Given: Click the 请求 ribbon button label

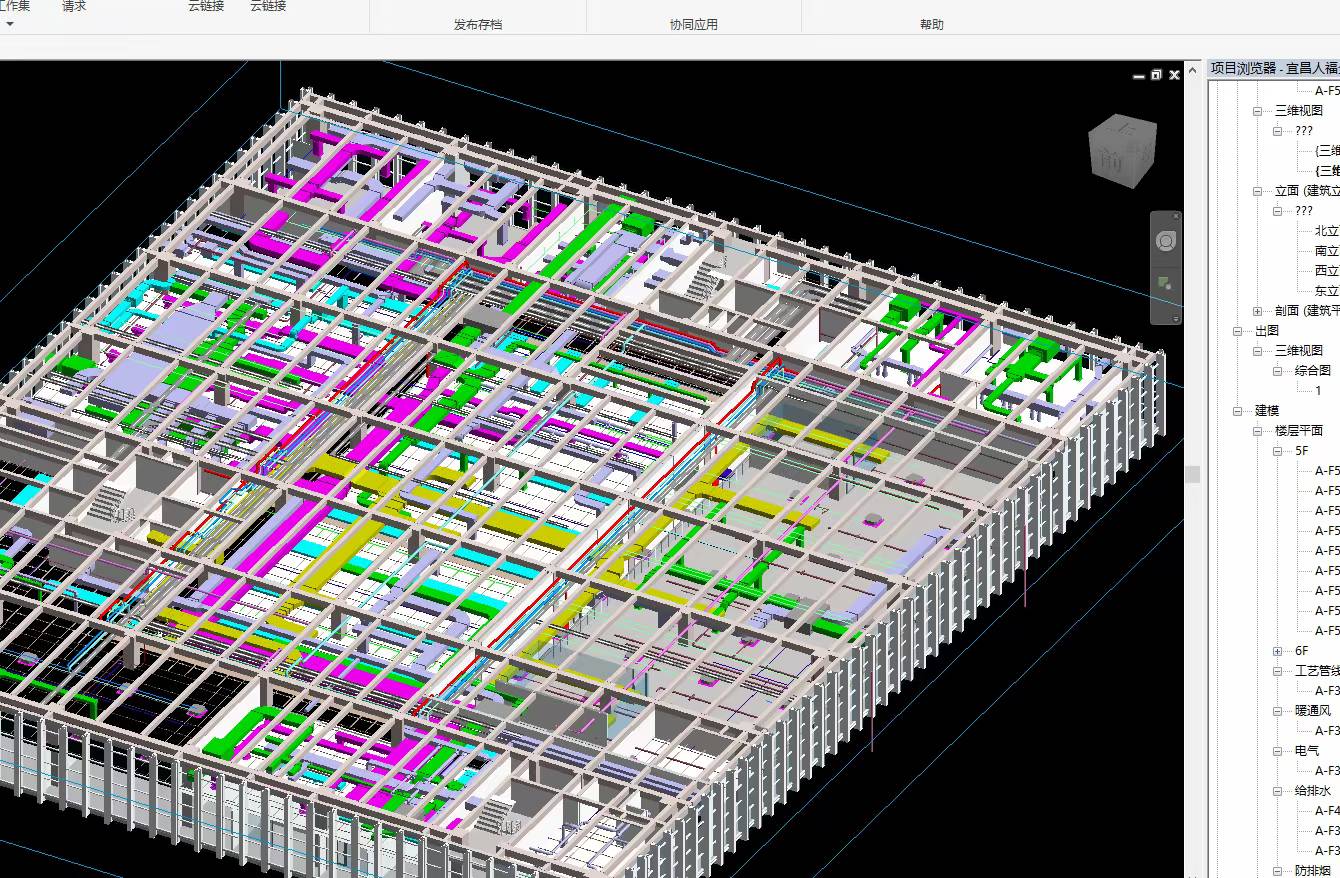Looking at the screenshot, I should [74, 6].
